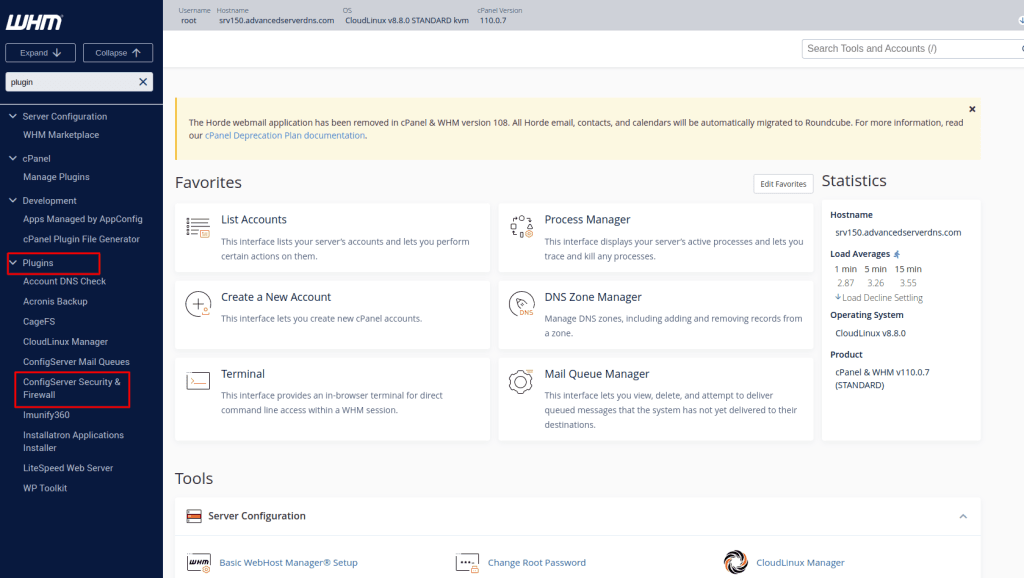The image size is (1024, 578).
Task: Open the cPanel Deprecation Plan documentation link
Action: click(x=285, y=136)
